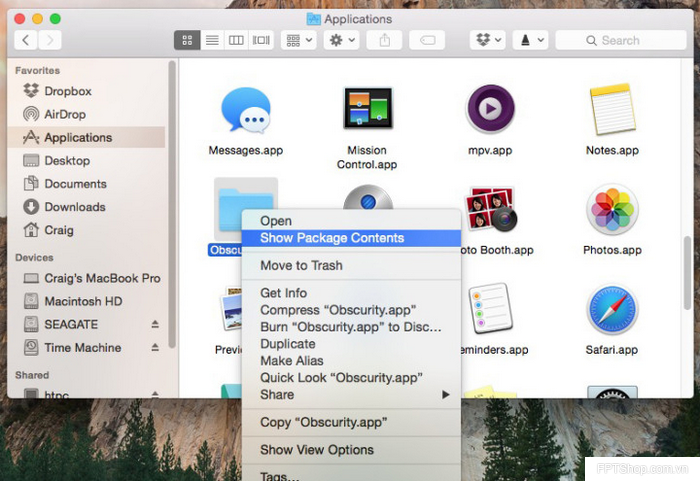Open the dropdown right of Dropbox
Image resolution: width=700 pixels, height=481 pixels.
tap(531, 40)
